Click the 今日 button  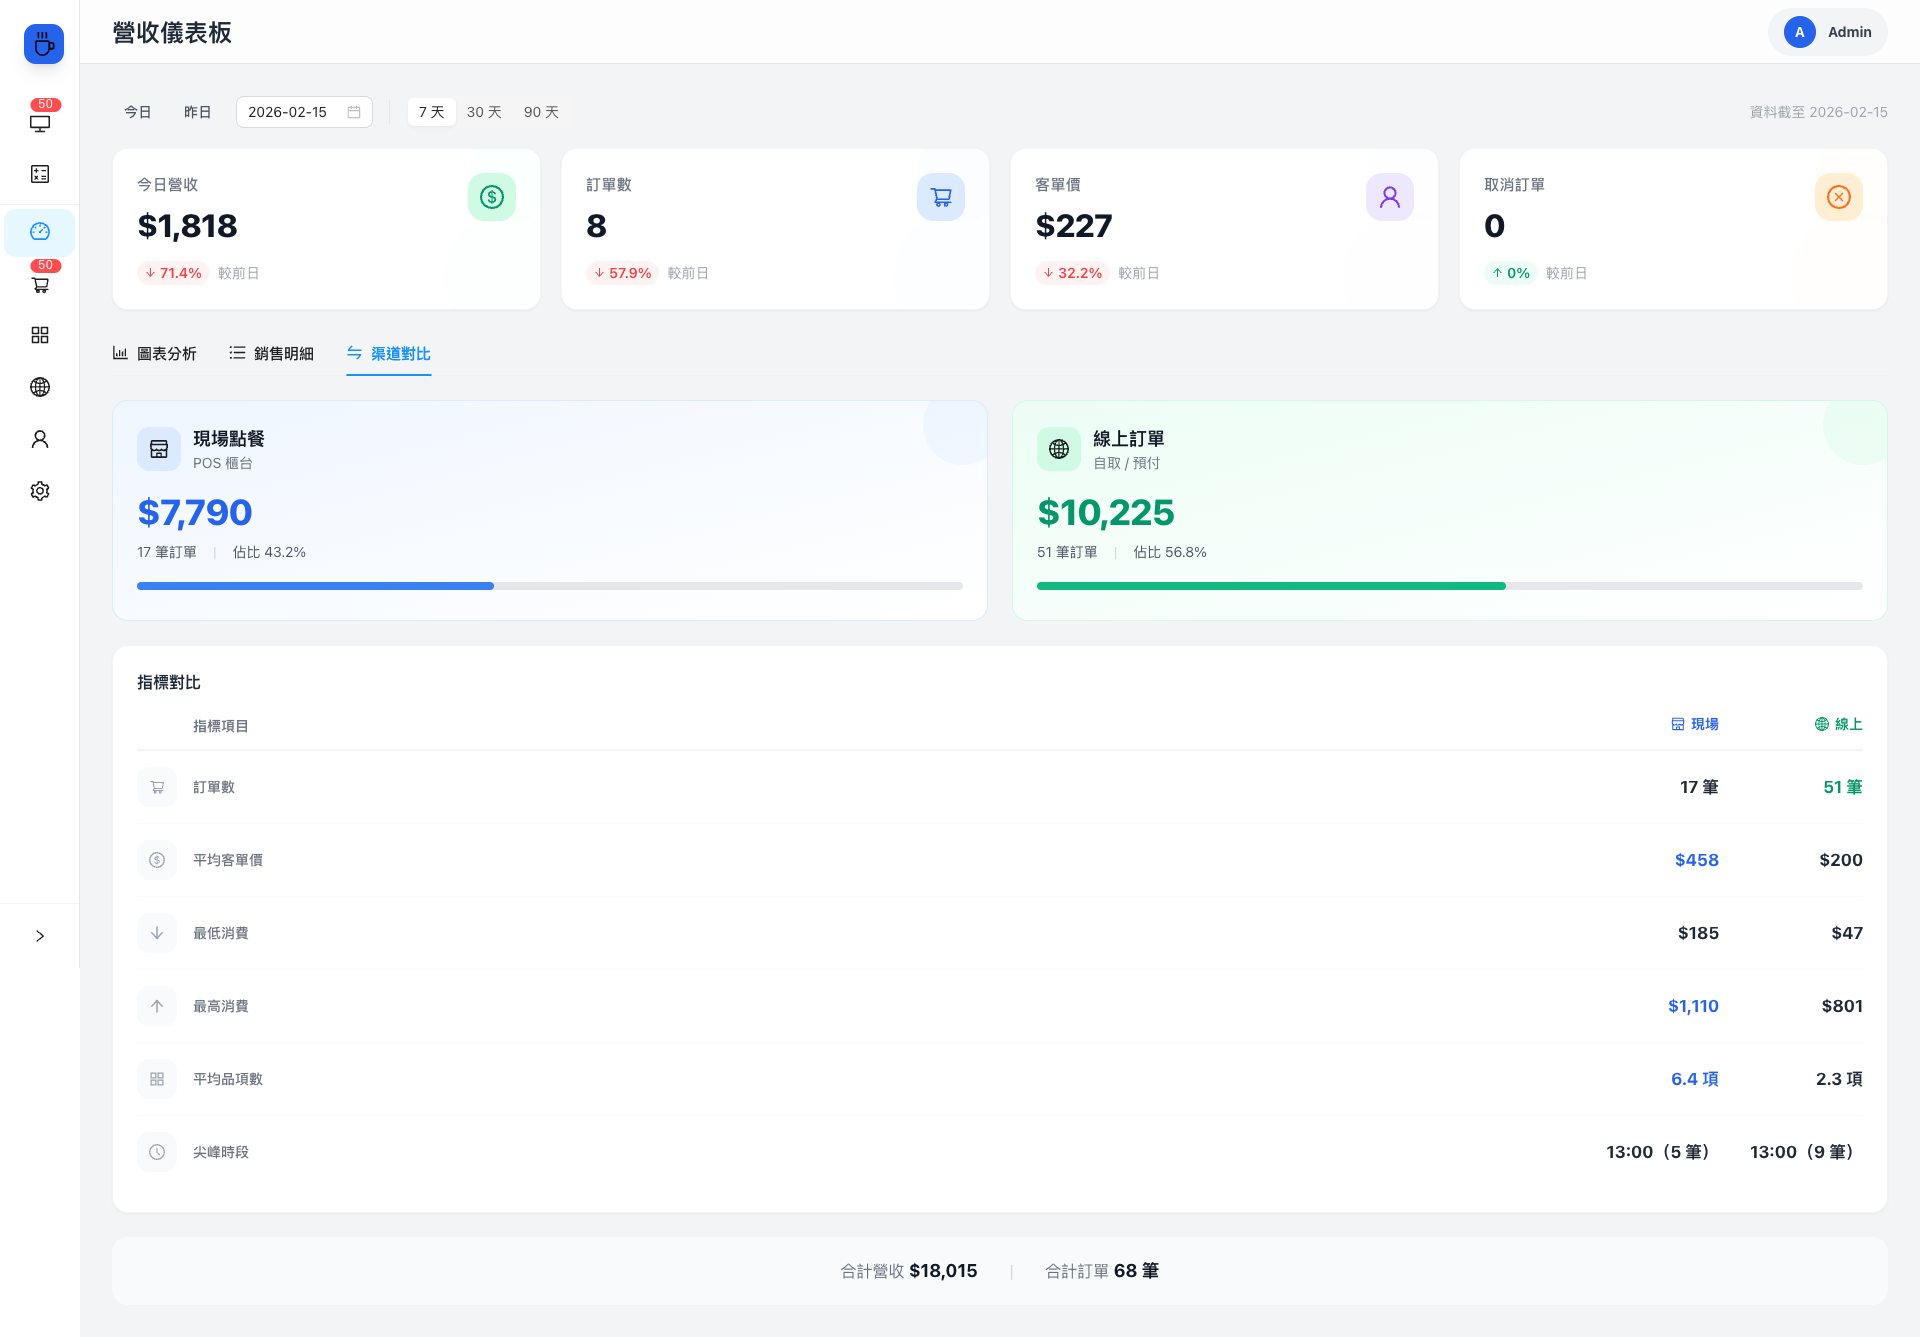pyautogui.click(x=138, y=112)
